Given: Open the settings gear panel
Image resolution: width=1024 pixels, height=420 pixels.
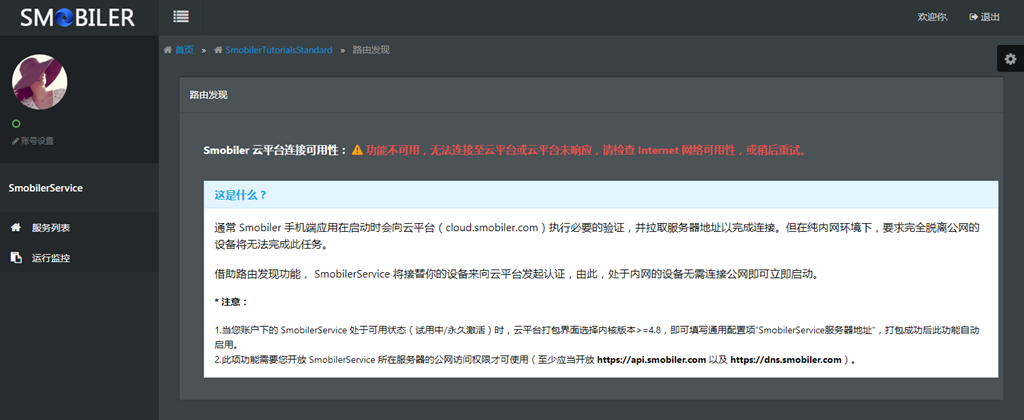Looking at the screenshot, I should click(x=1010, y=59).
